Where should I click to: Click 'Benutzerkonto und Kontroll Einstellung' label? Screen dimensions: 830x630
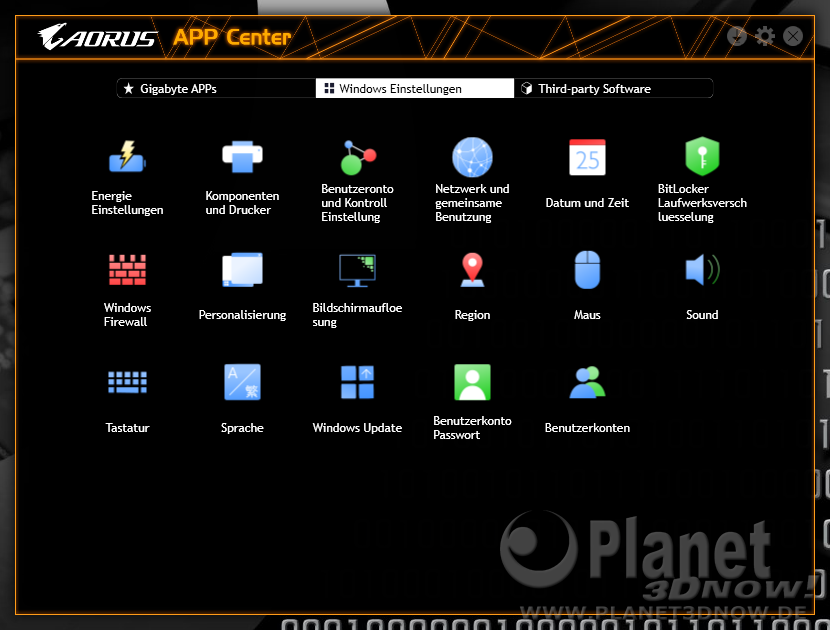(357, 203)
